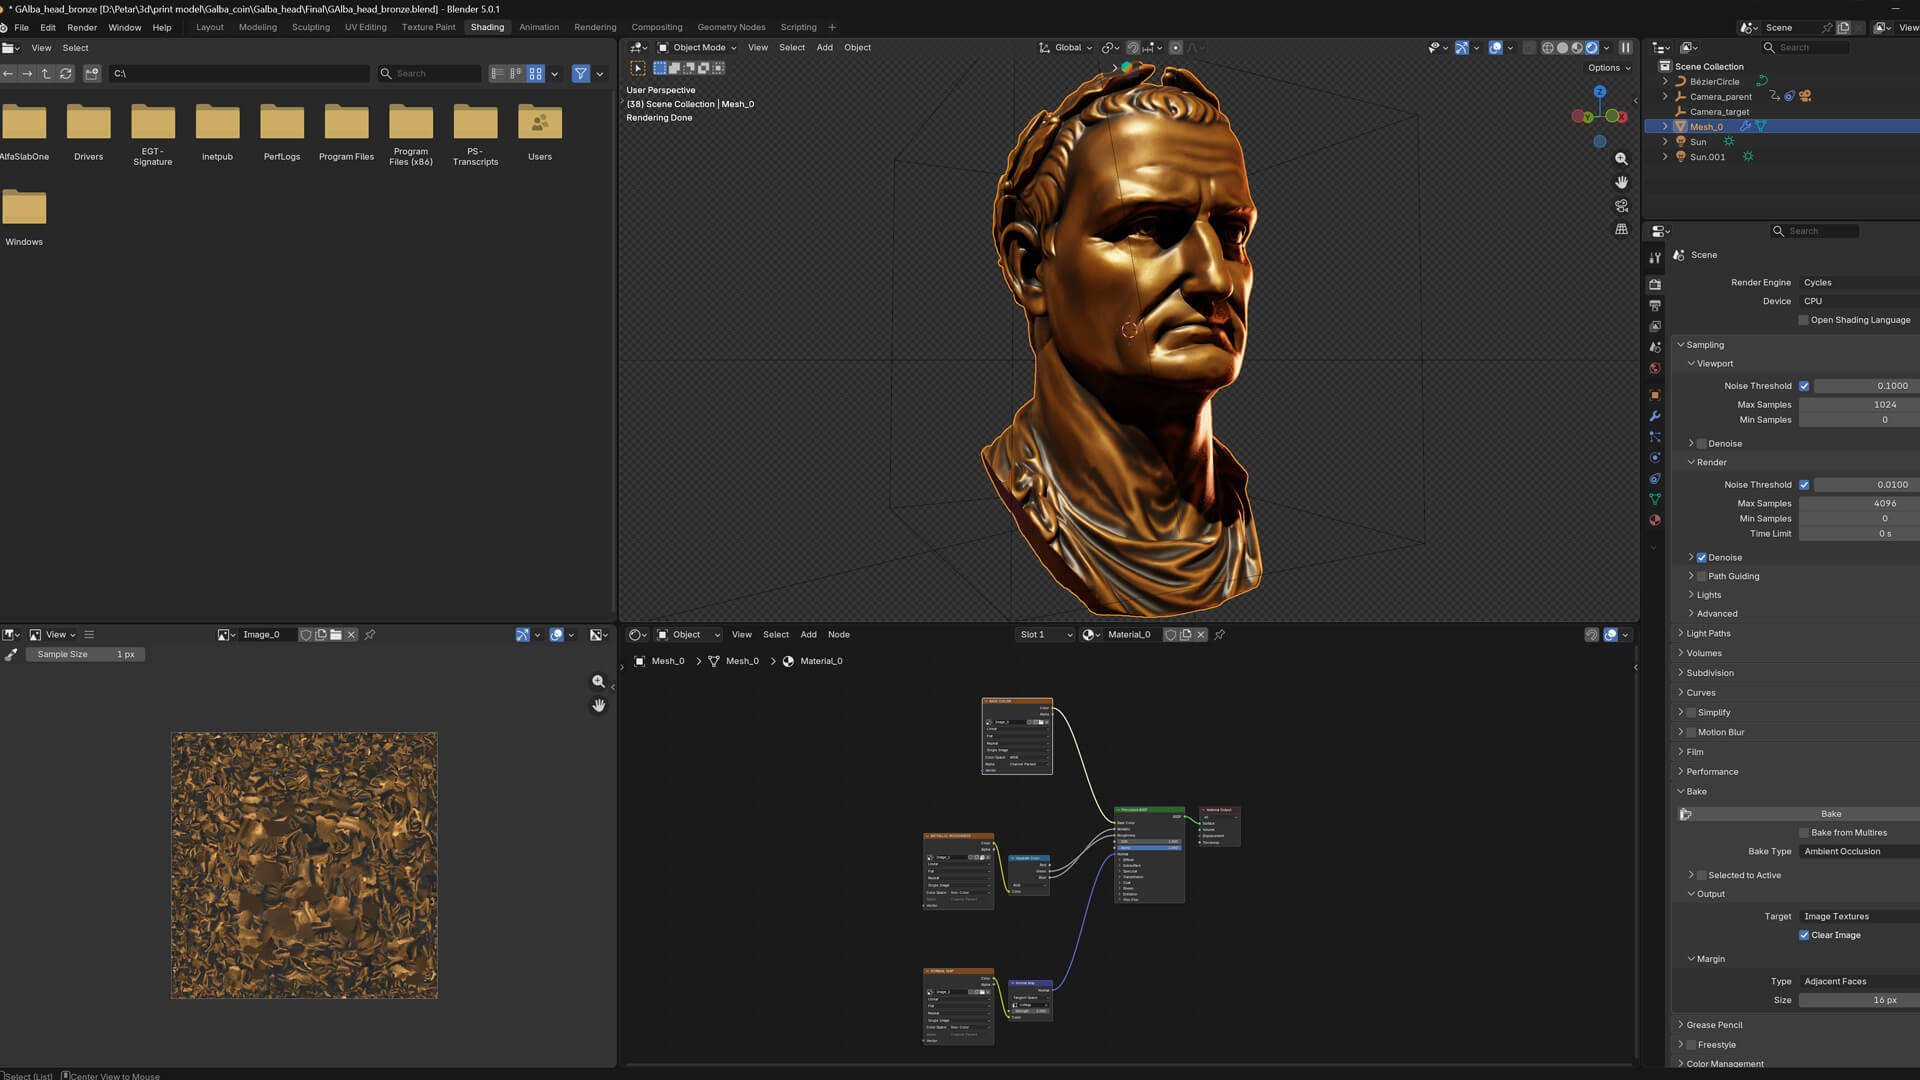Toggle camera view gizmo in viewport

pos(1621,206)
